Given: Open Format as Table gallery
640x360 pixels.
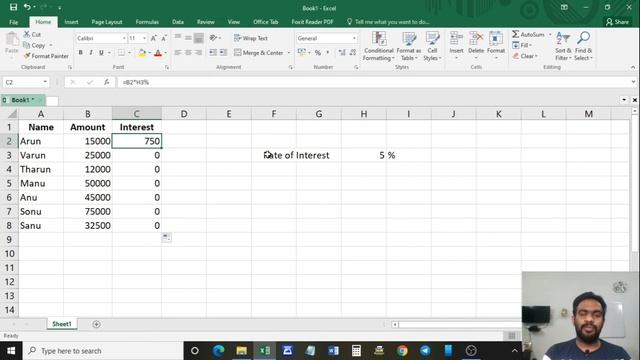Looking at the screenshot, I should point(409,46).
